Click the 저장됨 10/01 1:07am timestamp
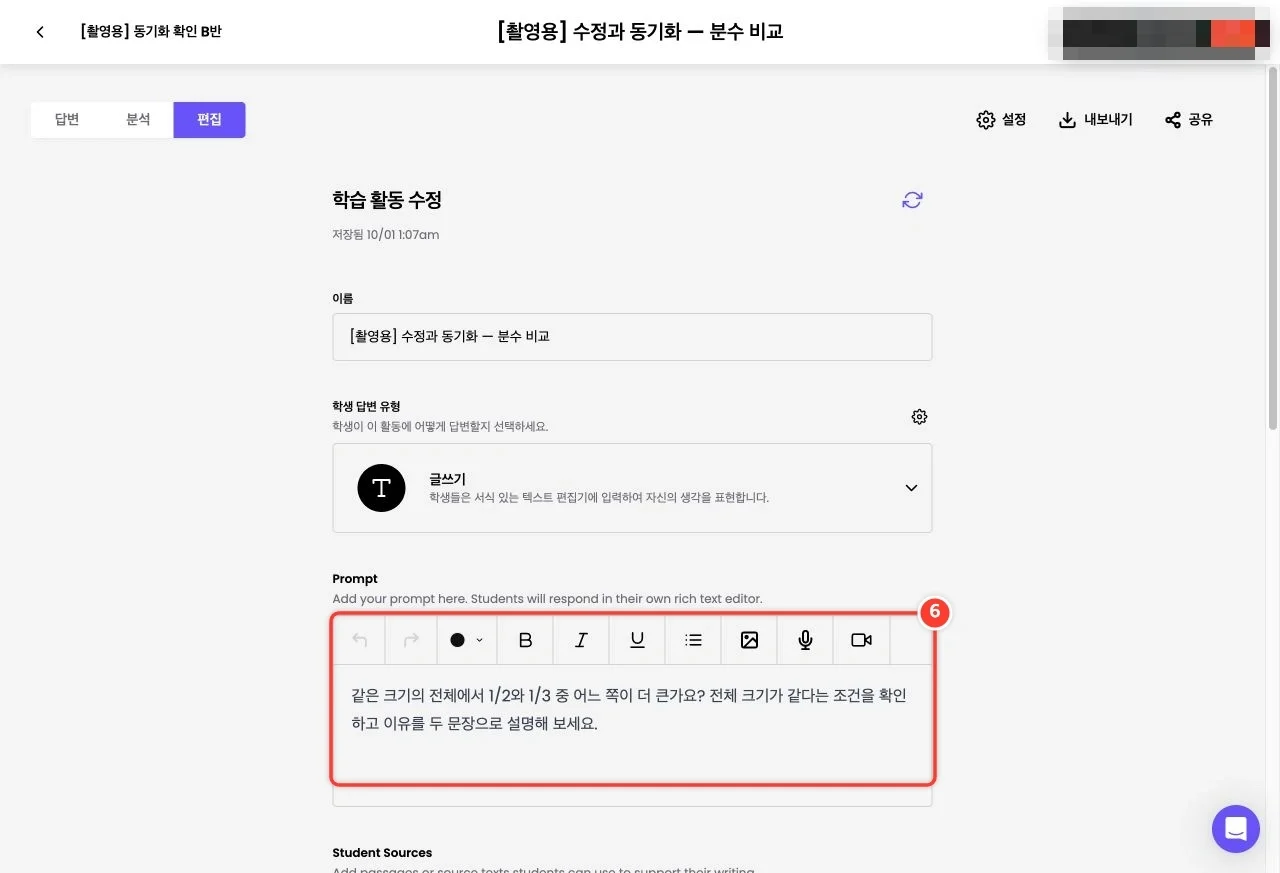This screenshot has width=1280, height=873. (x=385, y=235)
